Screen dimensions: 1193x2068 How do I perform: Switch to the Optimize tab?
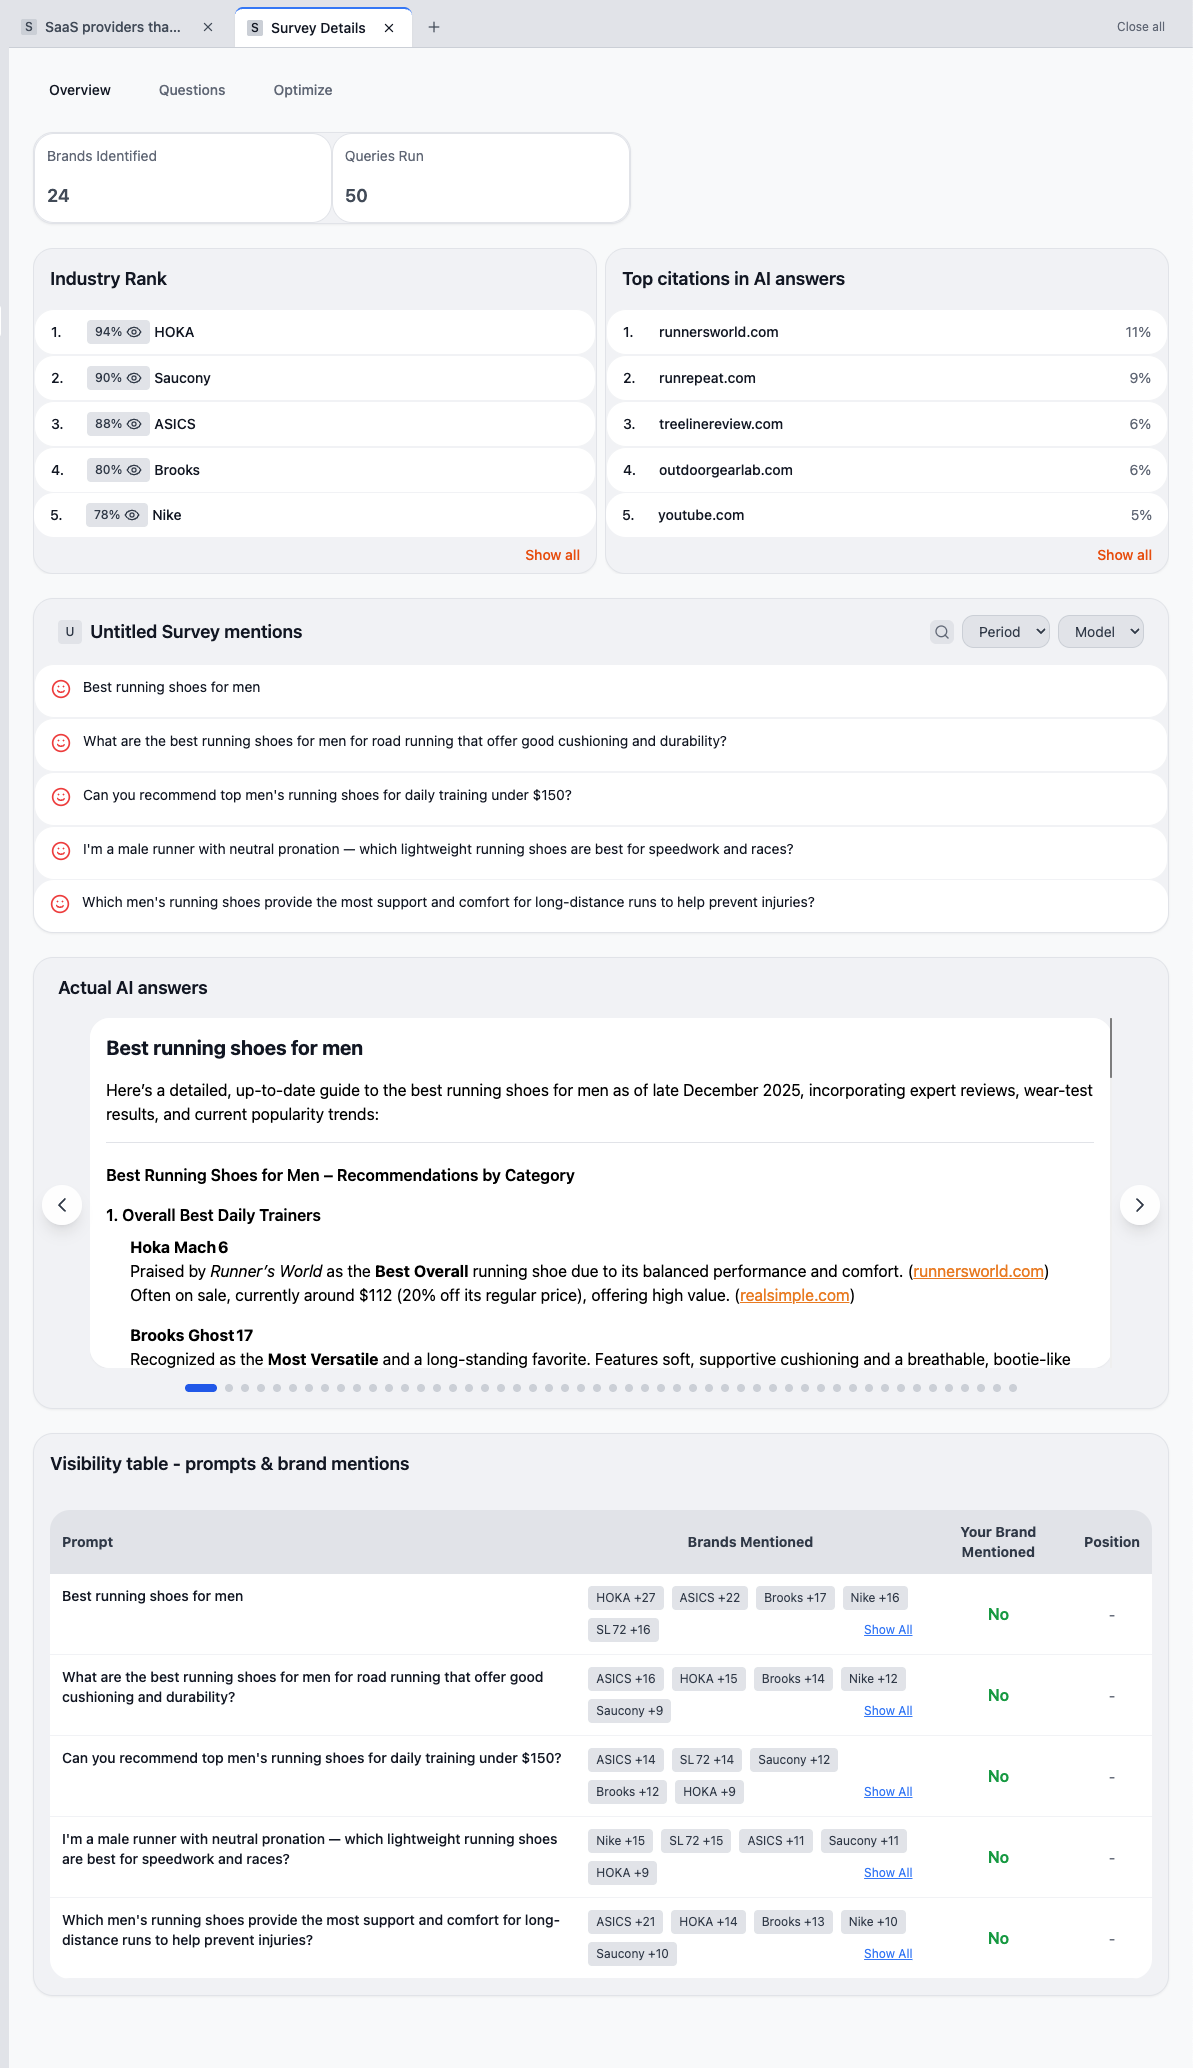point(302,90)
